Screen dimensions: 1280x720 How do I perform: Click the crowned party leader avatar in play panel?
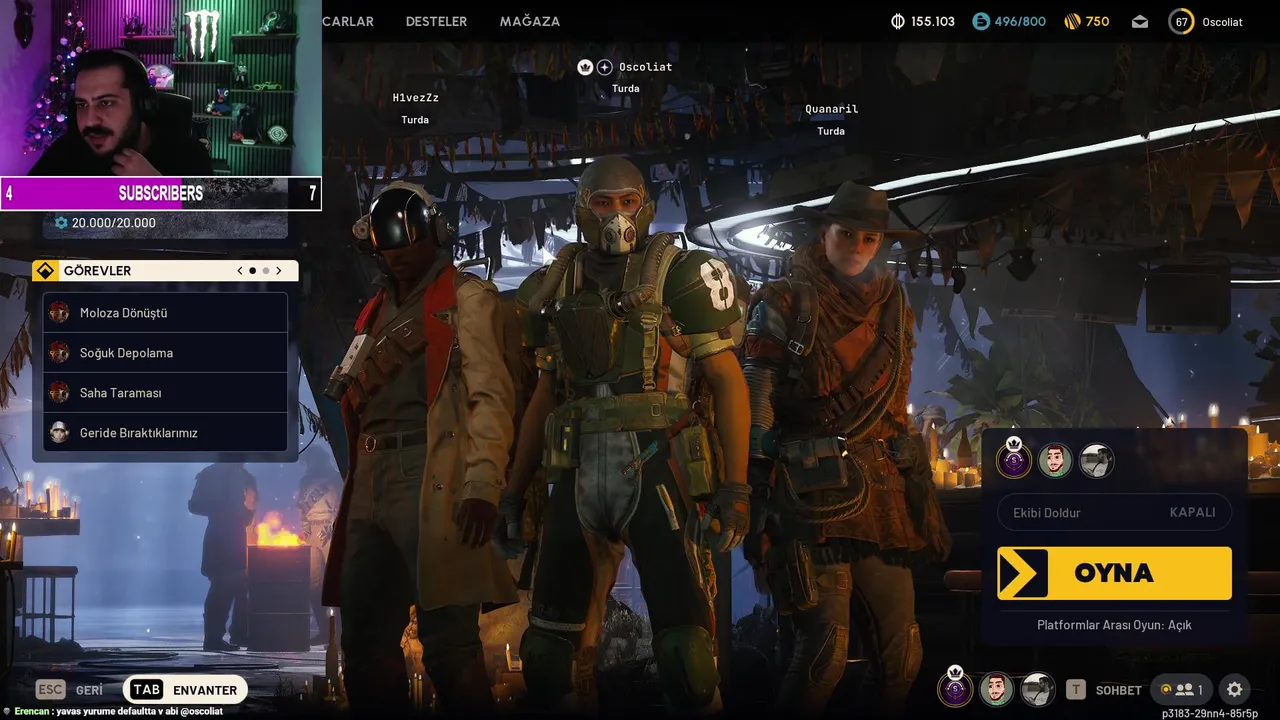pos(1013,459)
